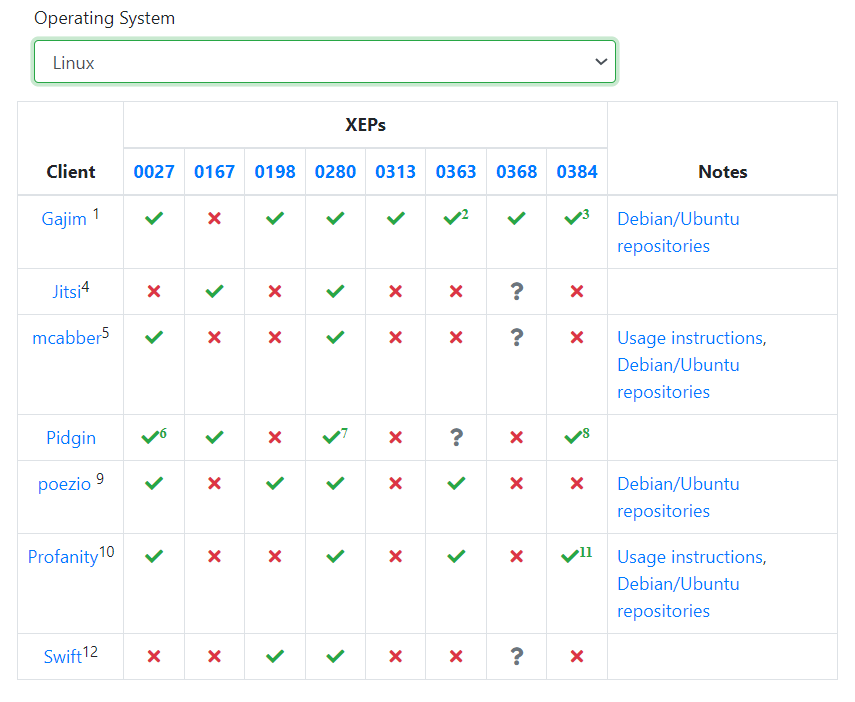This screenshot has width=855, height=702.
Task: Open the XEP 0027 column link
Action: click(154, 172)
